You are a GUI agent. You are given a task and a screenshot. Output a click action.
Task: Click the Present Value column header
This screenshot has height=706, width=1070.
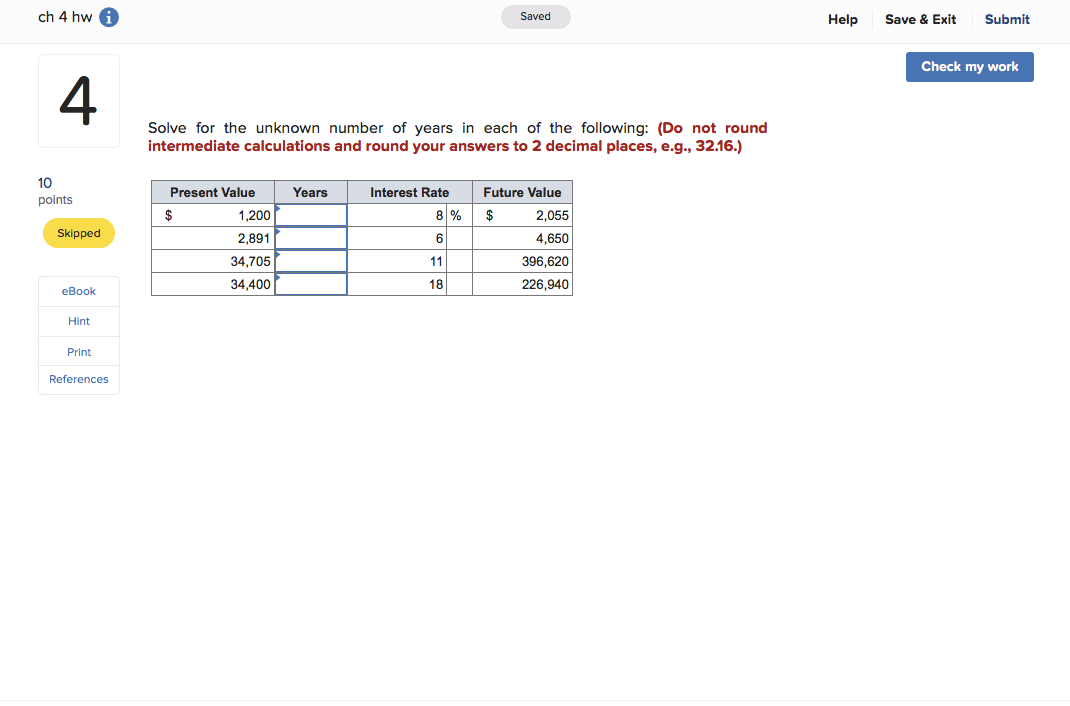tap(212, 192)
